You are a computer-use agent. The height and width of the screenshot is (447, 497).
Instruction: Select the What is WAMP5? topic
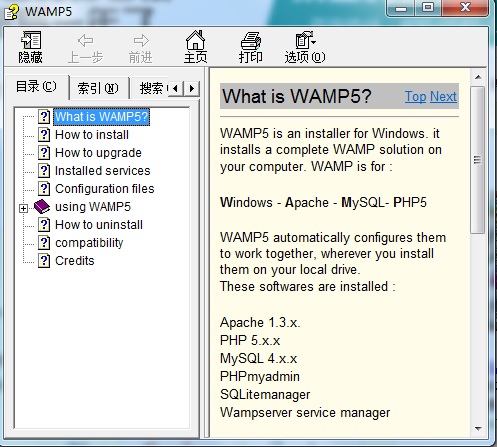tap(101, 117)
